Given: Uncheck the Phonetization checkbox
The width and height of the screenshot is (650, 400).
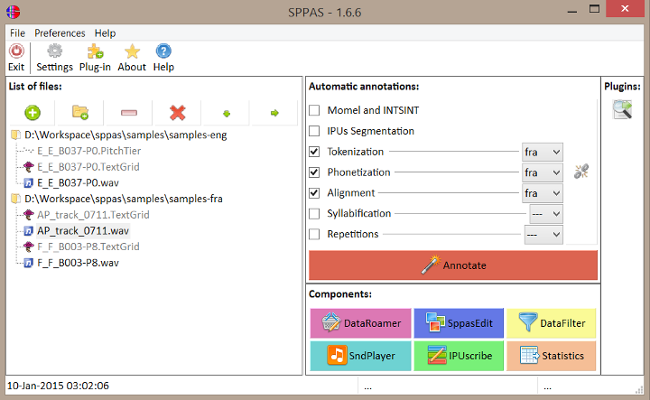Looking at the screenshot, I should pos(315,172).
